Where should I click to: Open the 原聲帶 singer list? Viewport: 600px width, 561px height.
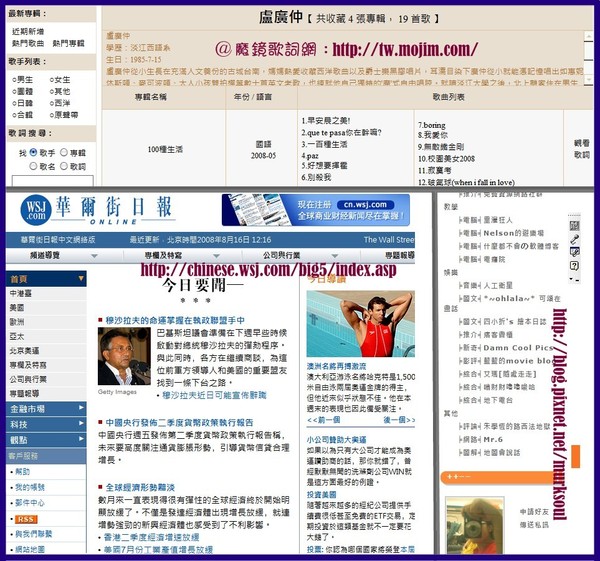click(x=66, y=115)
